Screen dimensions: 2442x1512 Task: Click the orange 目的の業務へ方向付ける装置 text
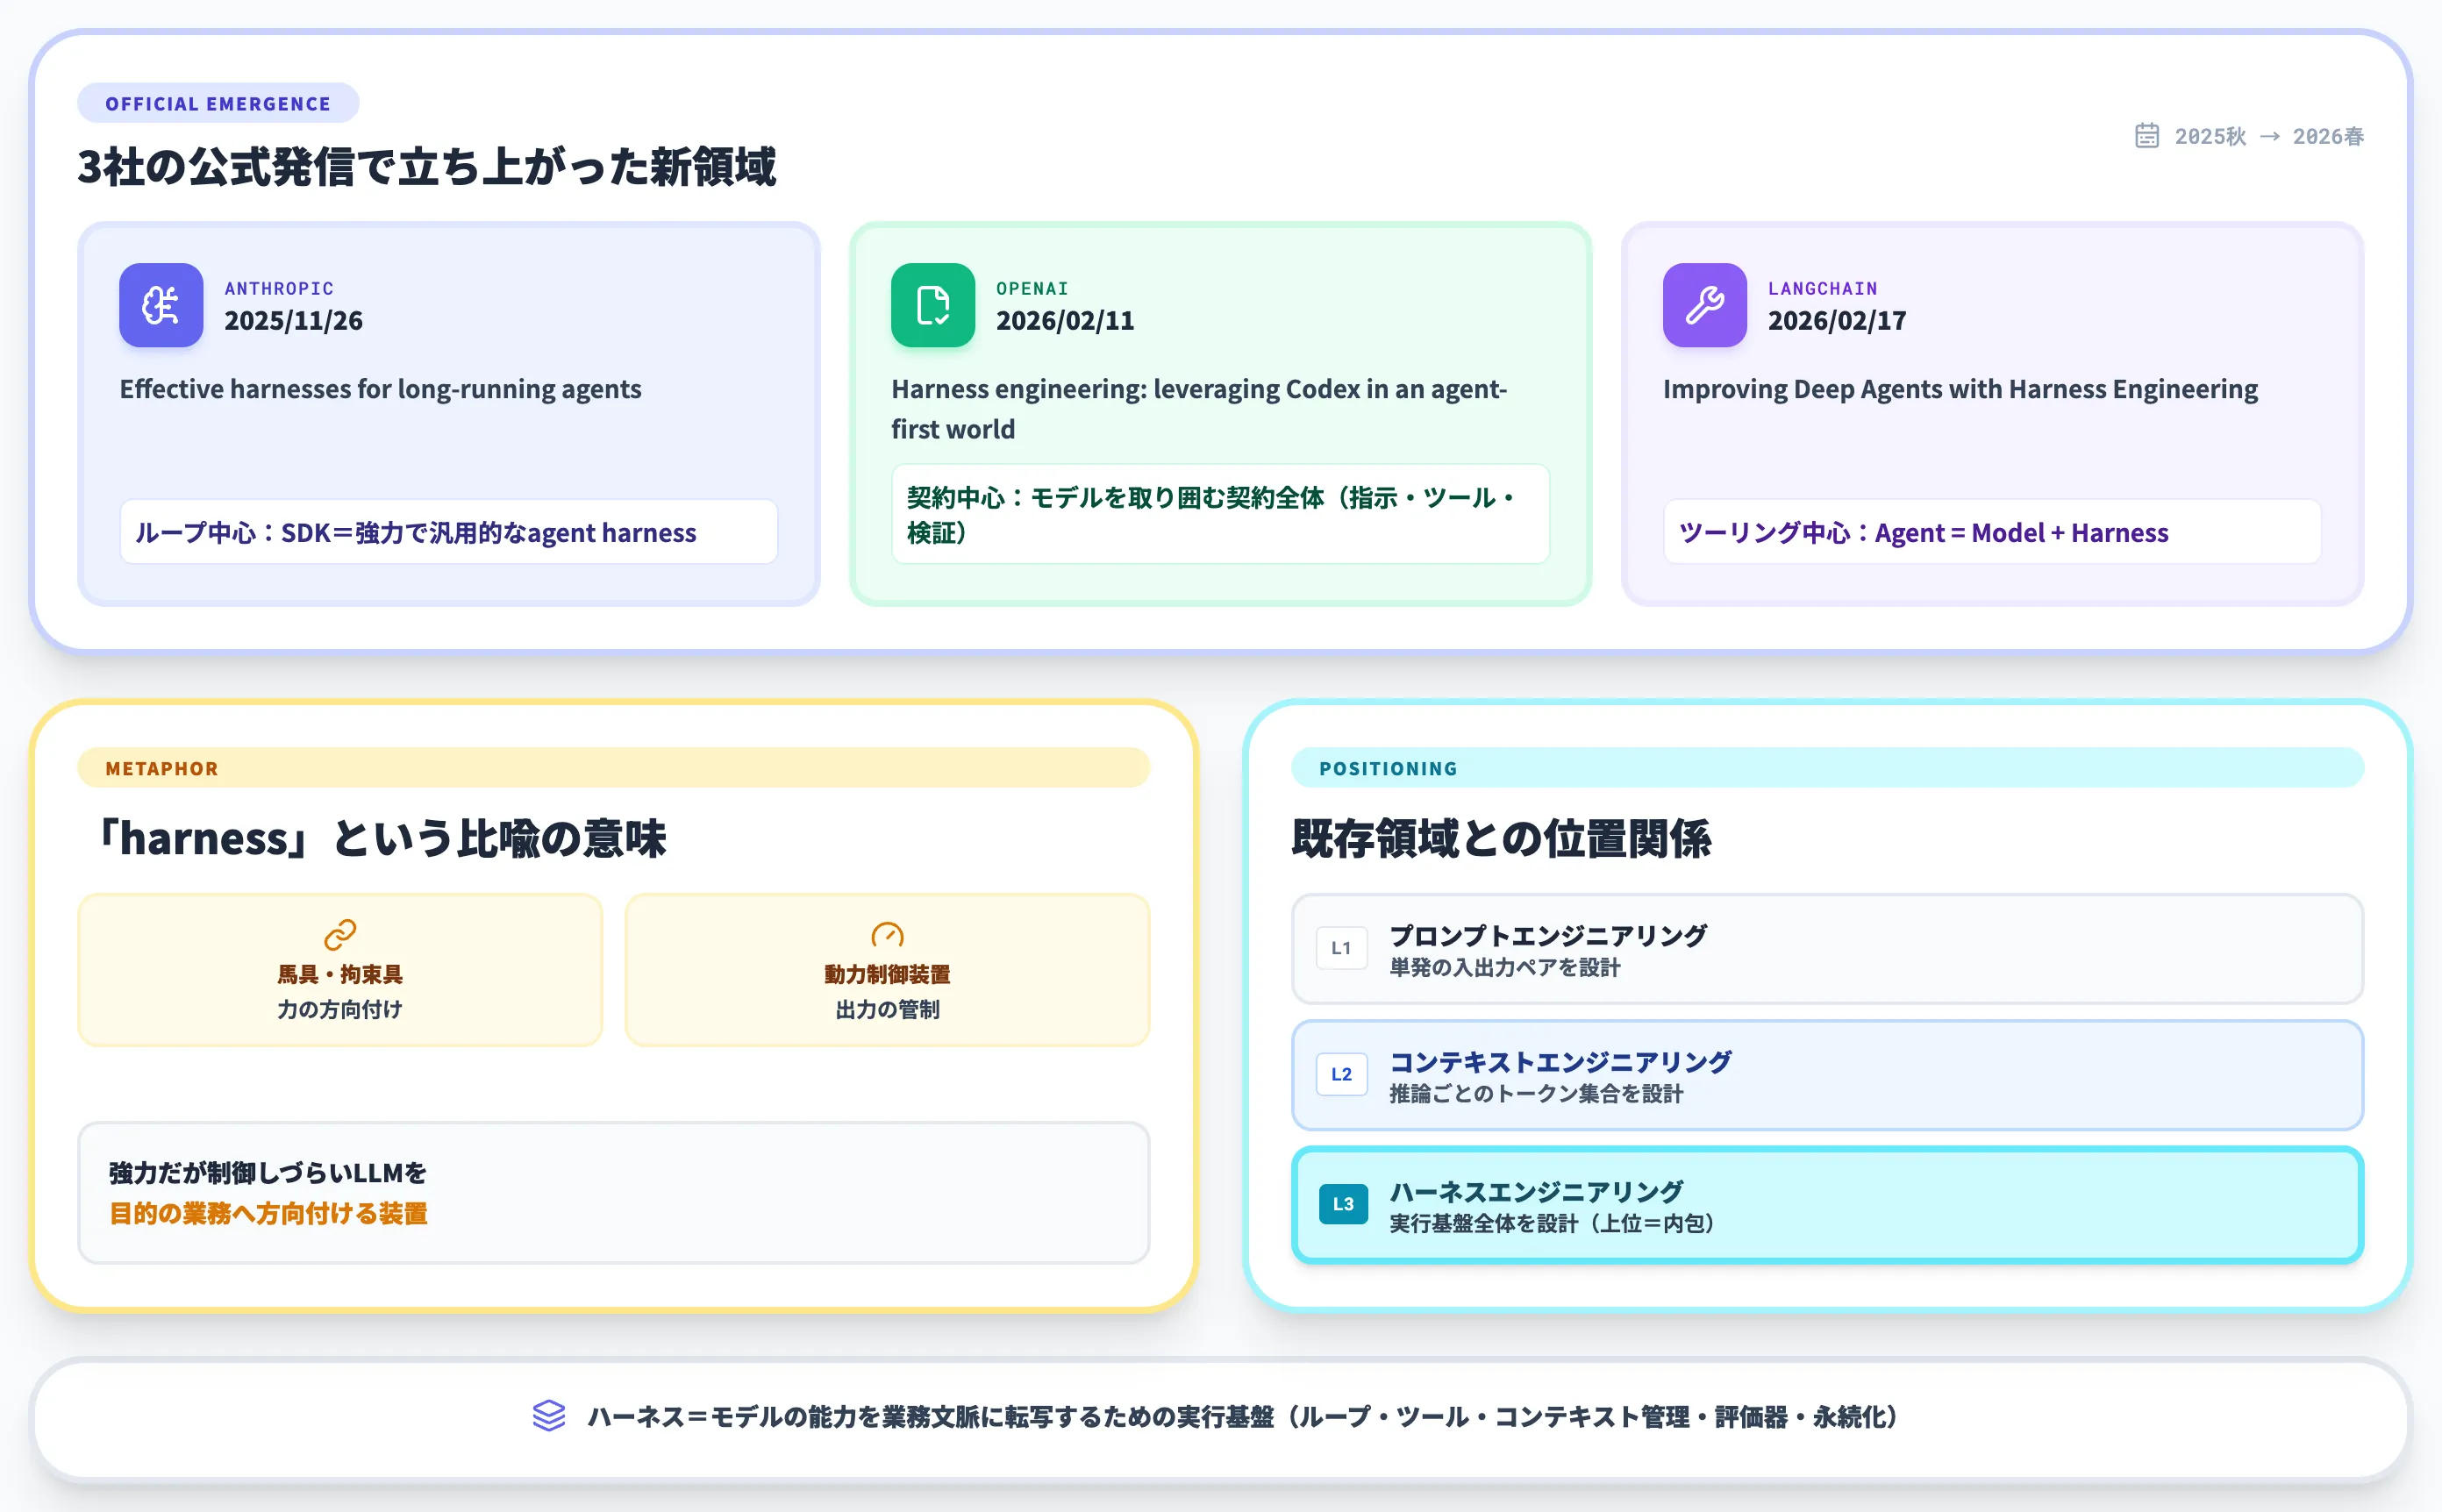[268, 1213]
